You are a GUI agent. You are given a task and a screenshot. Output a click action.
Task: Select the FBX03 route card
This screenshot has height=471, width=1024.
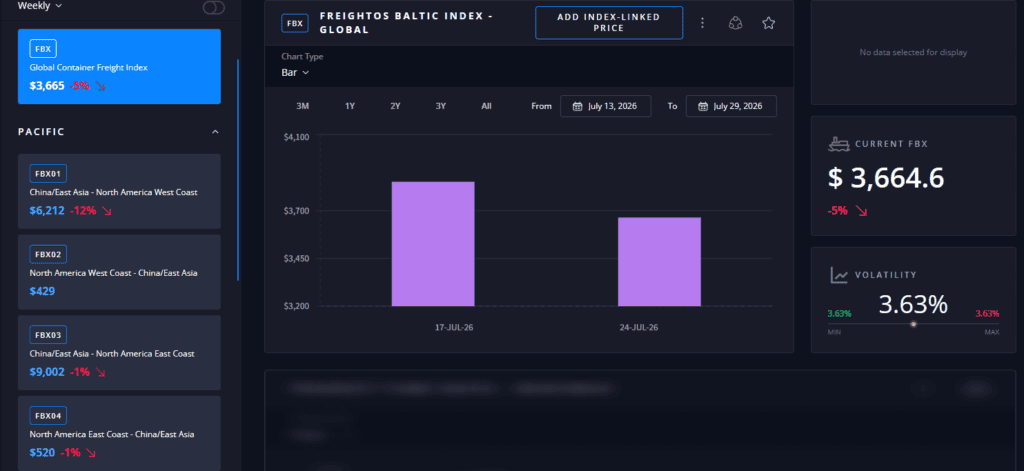pos(119,352)
